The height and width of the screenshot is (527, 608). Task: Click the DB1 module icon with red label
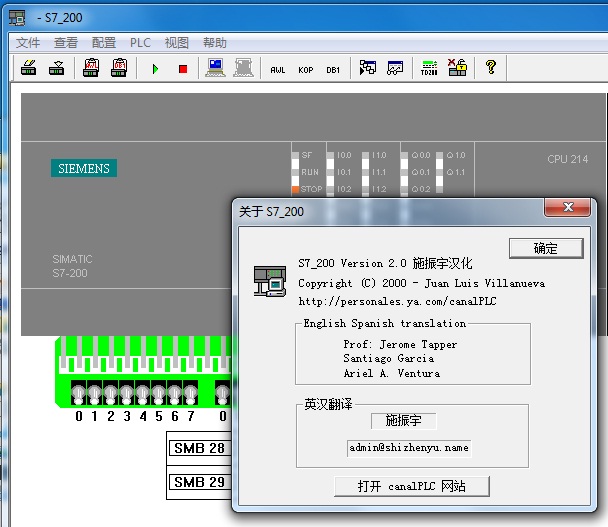(119, 68)
